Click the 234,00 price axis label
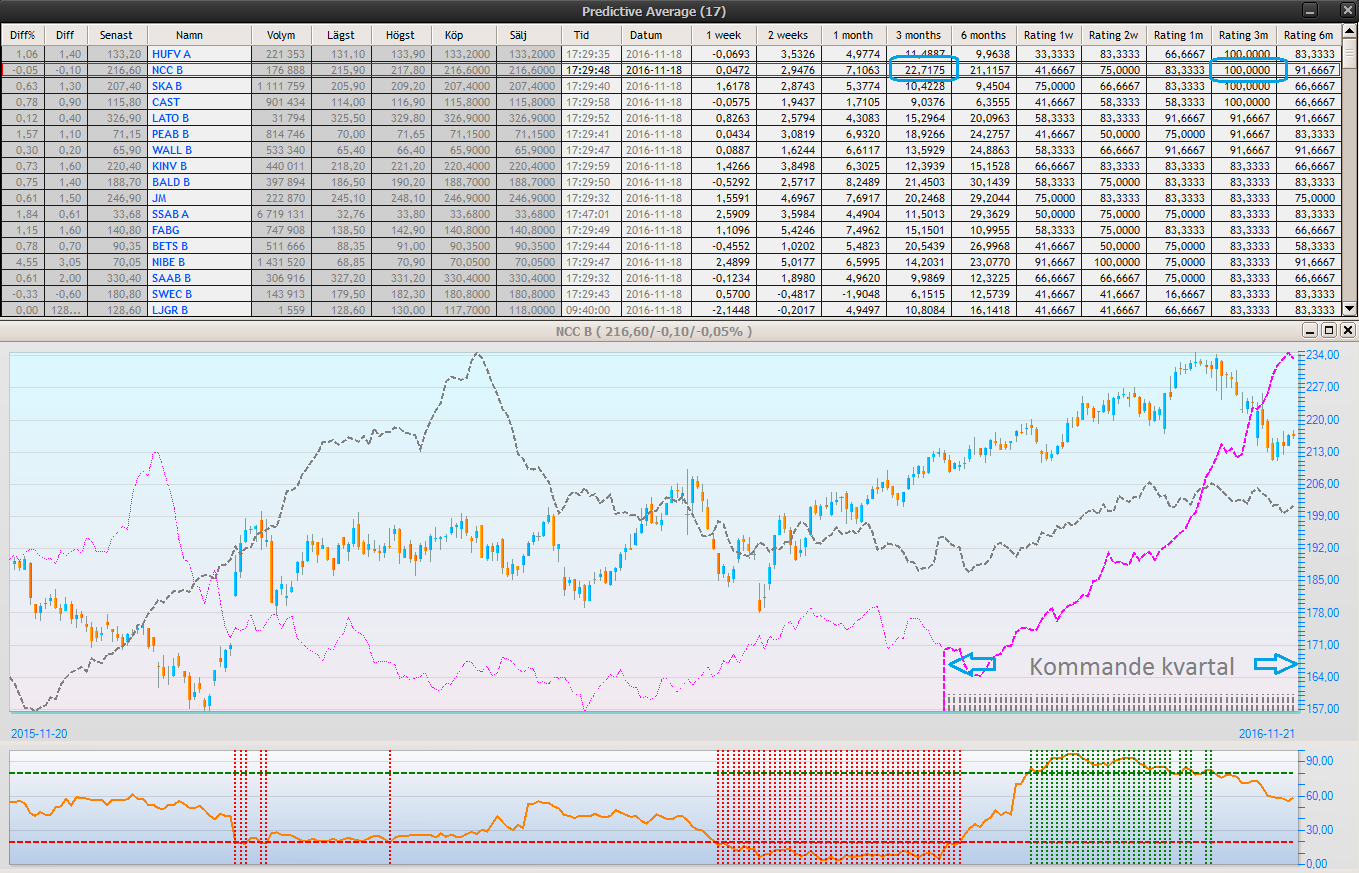 pos(1321,355)
